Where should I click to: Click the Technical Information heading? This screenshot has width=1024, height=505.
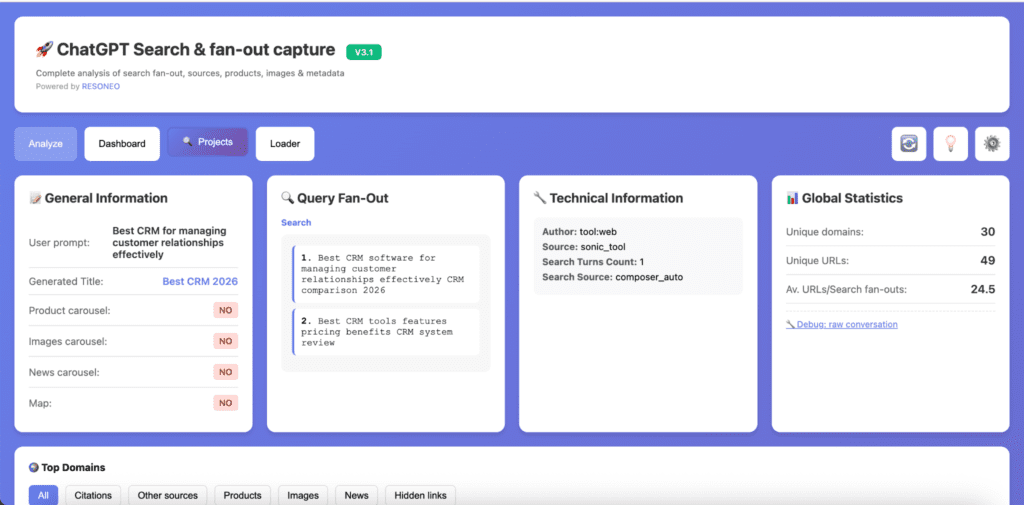click(x=616, y=198)
